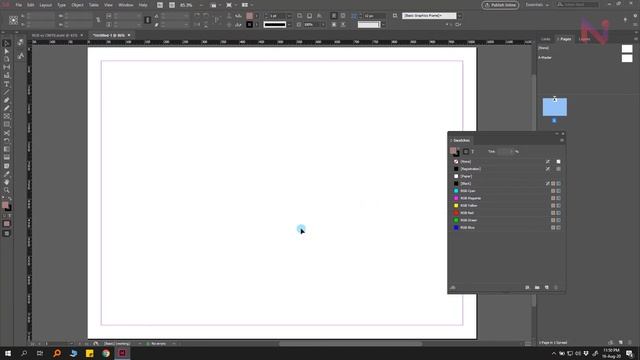
Task: Click the Adobe Stock search field
Action: pyautogui.click(x=578, y=5)
